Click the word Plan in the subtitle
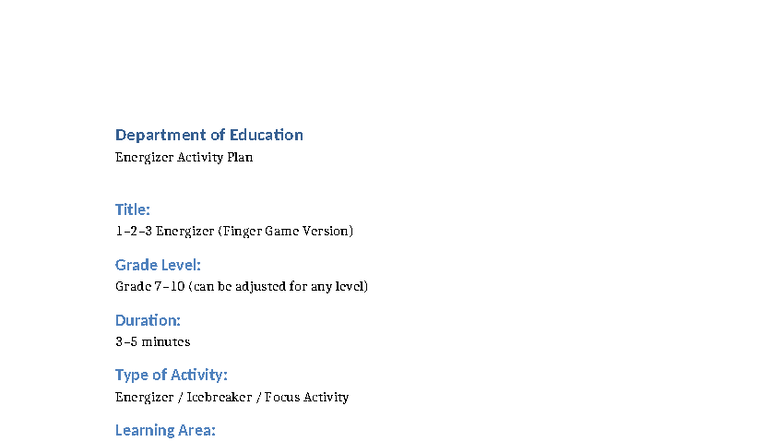The height and width of the screenshot is (441, 784). pos(240,157)
